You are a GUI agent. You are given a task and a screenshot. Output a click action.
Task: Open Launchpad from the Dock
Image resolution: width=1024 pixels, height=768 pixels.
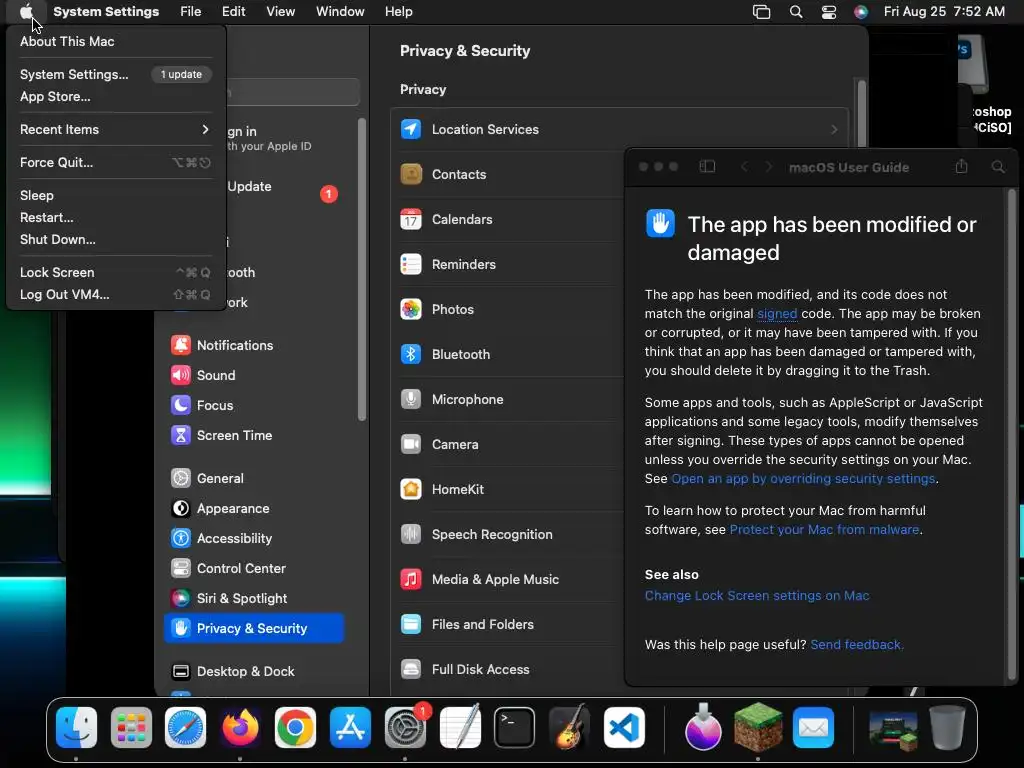pos(131,728)
